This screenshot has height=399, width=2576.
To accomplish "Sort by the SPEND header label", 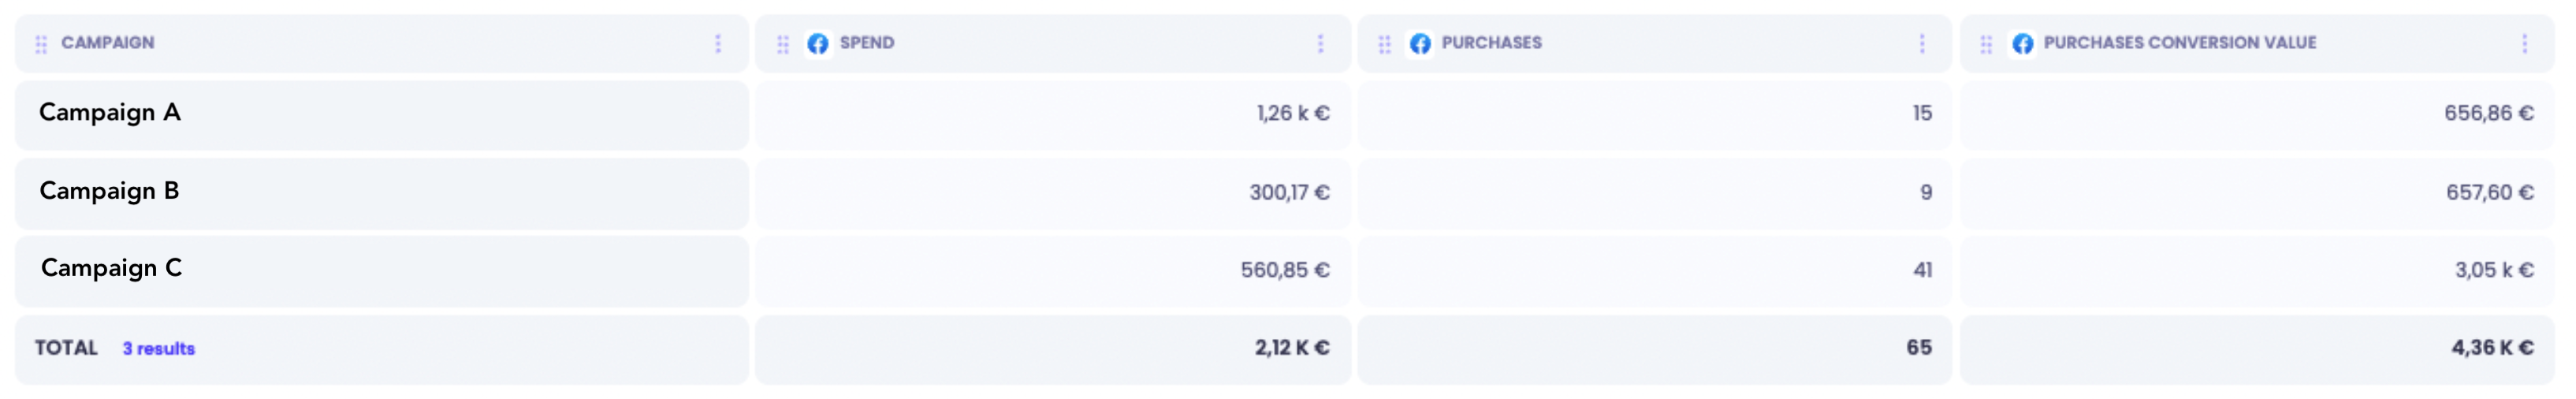I will (x=867, y=43).
